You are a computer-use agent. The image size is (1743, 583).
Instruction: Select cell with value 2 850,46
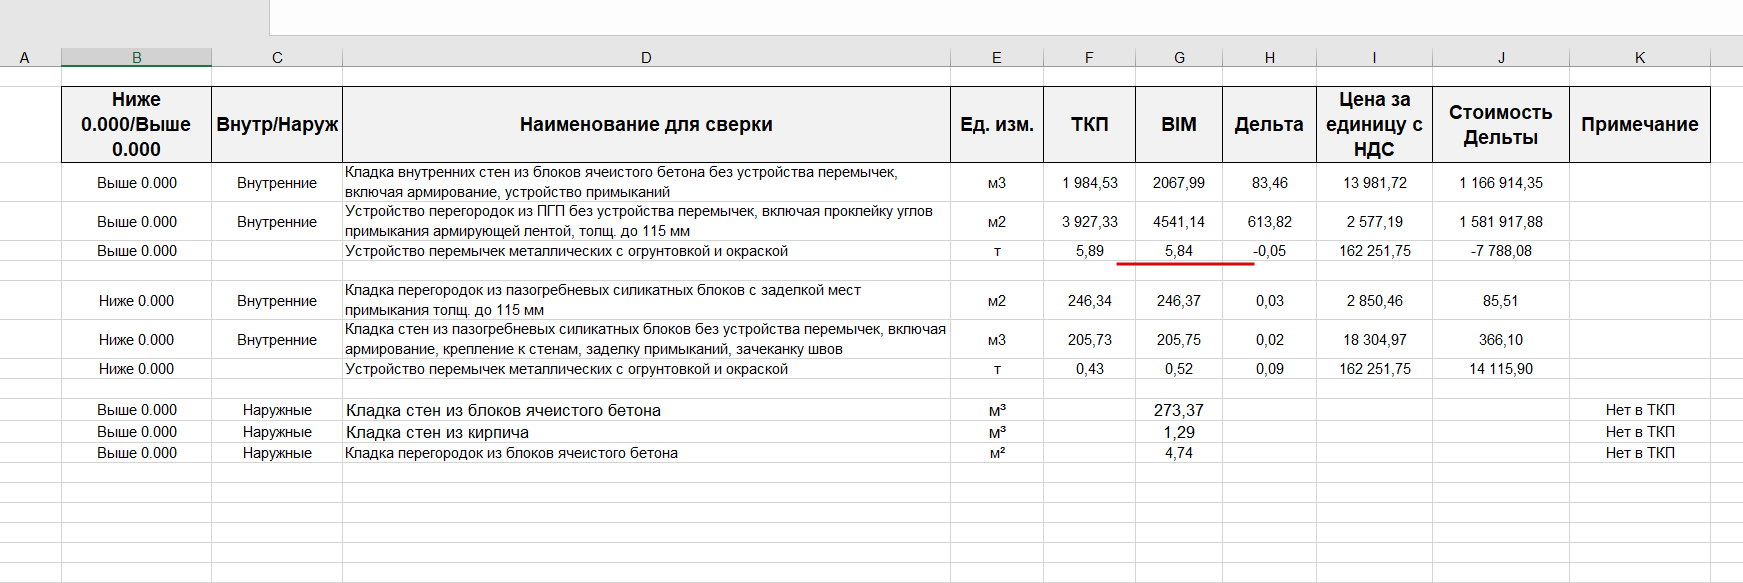tap(1374, 301)
